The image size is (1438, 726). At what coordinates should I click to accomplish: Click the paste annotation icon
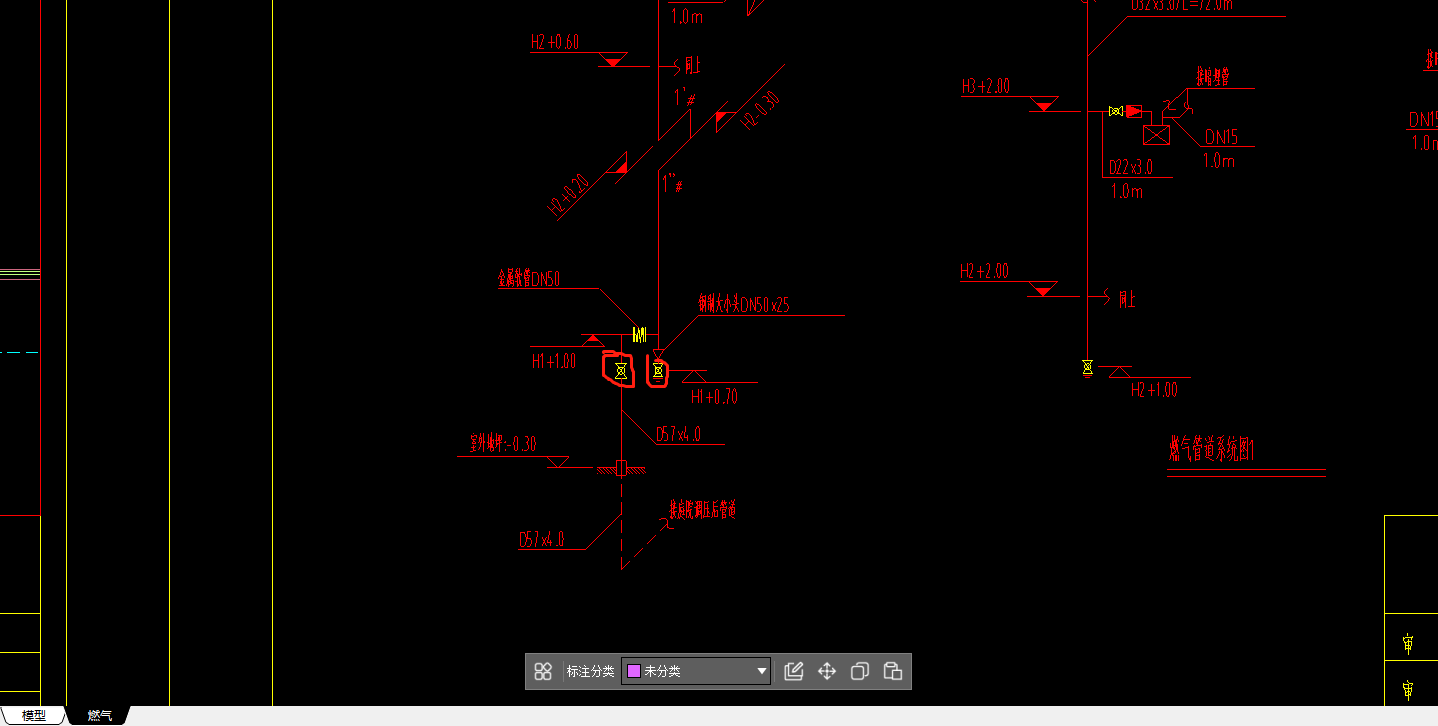tap(893, 671)
